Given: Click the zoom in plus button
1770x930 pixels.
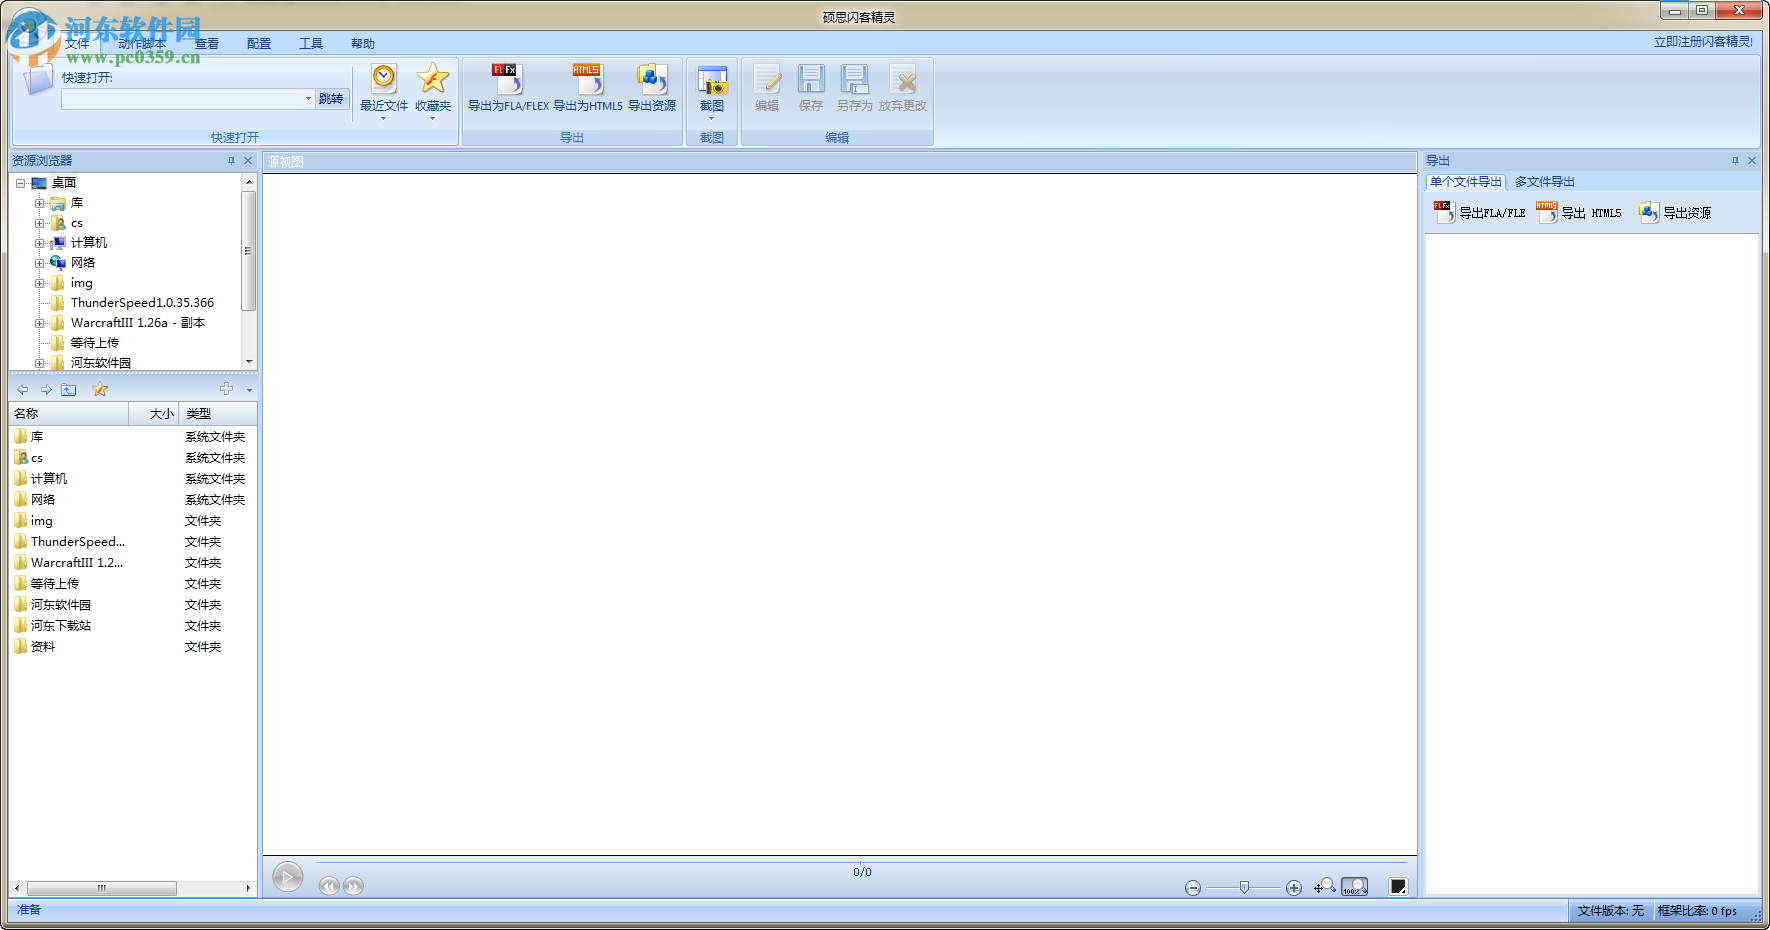Looking at the screenshot, I should click(1294, 888).
